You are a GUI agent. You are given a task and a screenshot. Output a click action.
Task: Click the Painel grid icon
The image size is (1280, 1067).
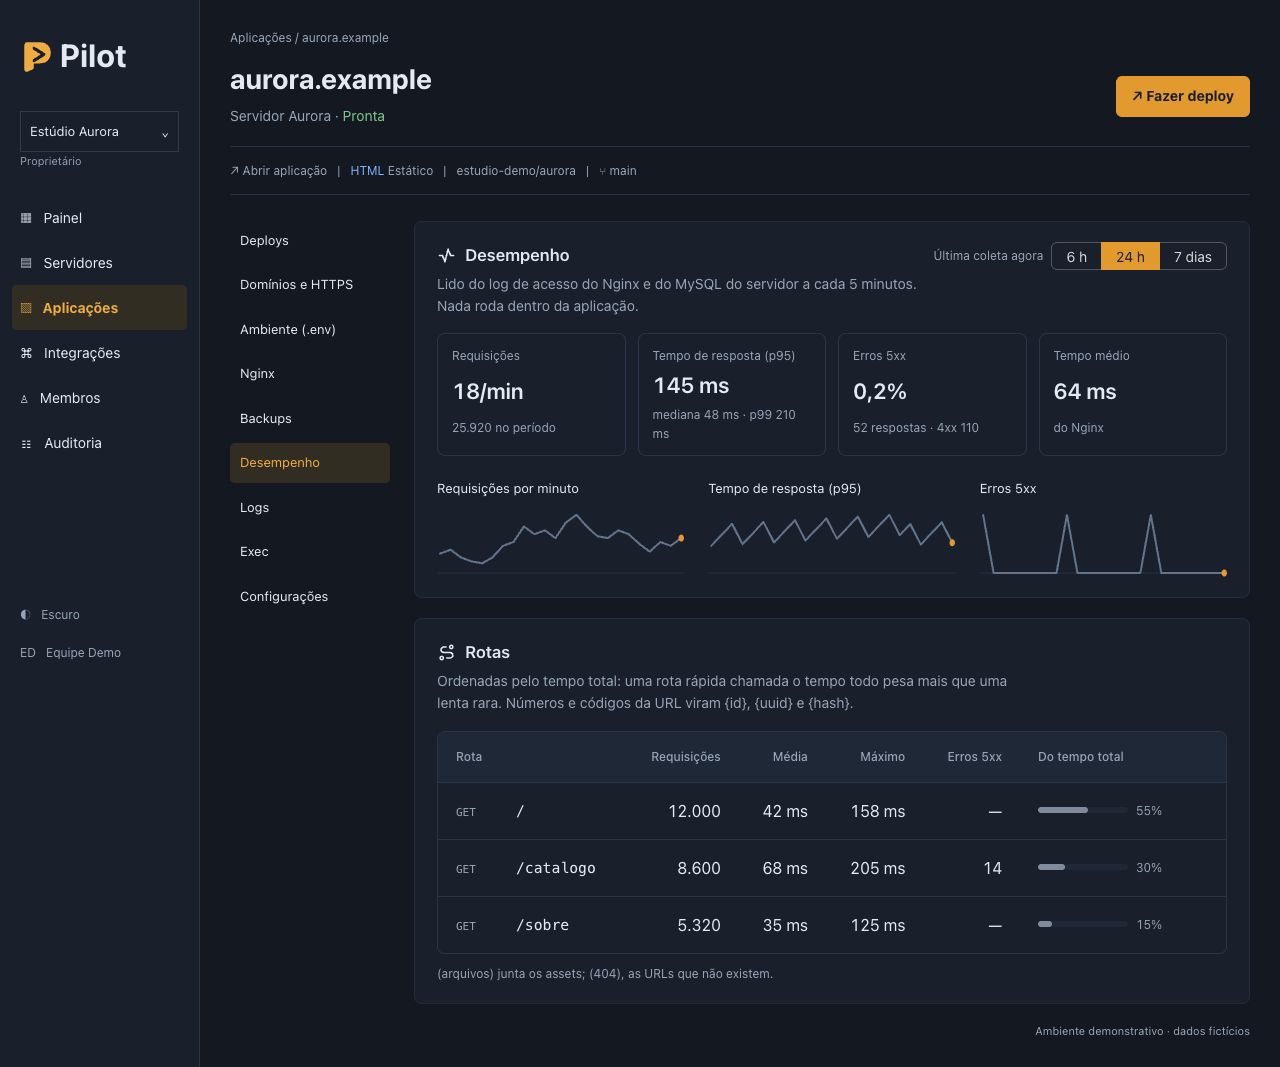[26, 218]
